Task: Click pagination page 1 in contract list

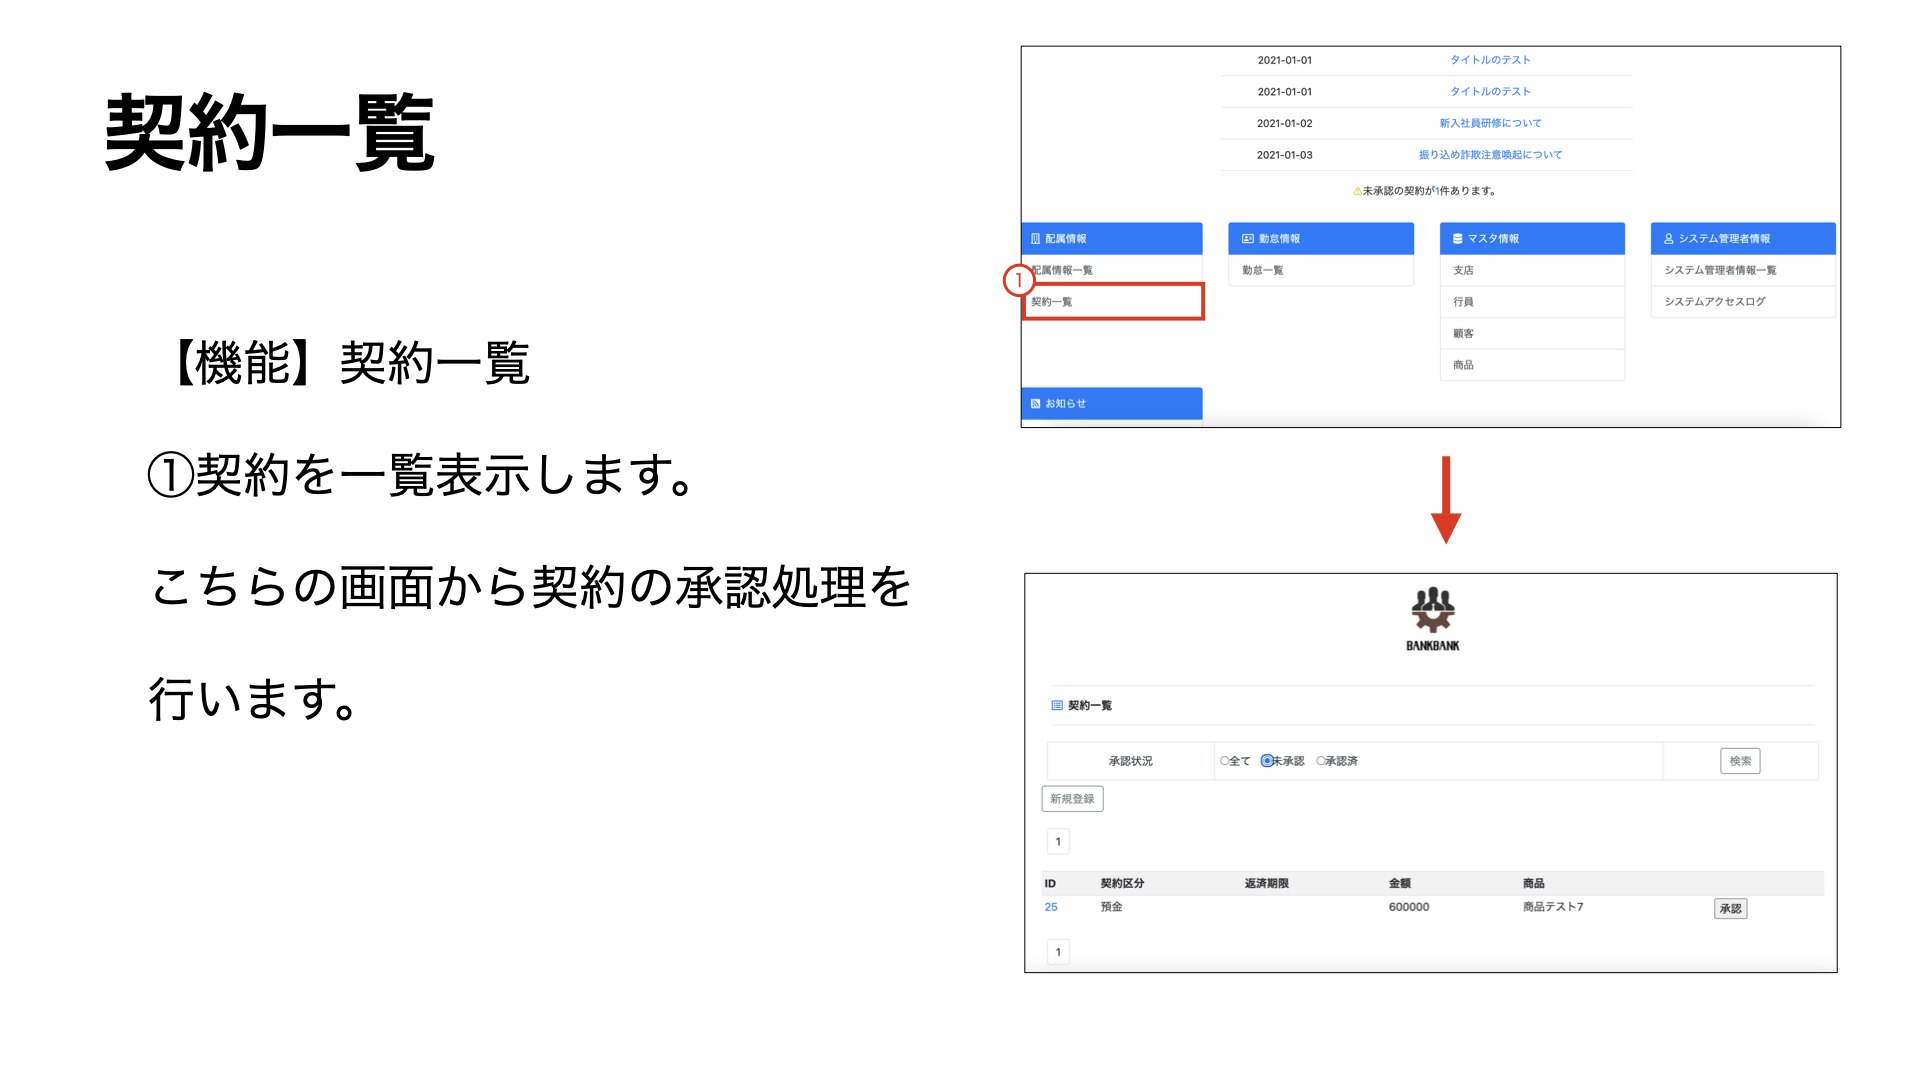Action: click(1057, 841)
